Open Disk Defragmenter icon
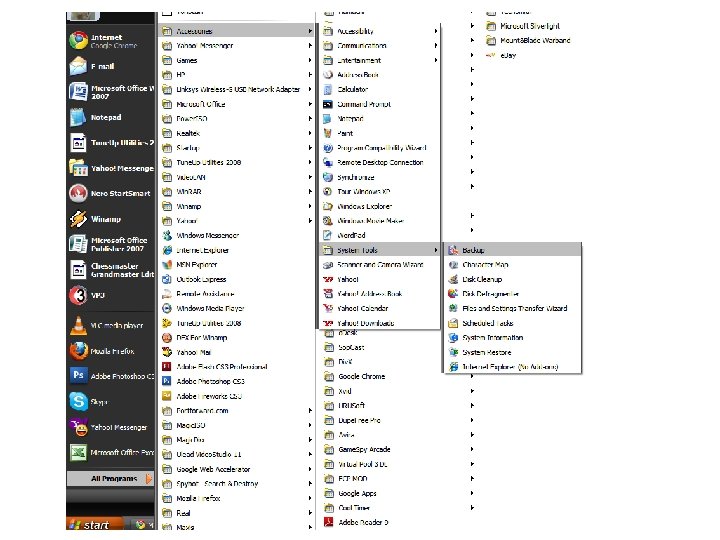Screen dimensions: 720x540 [x=453, y=294]
